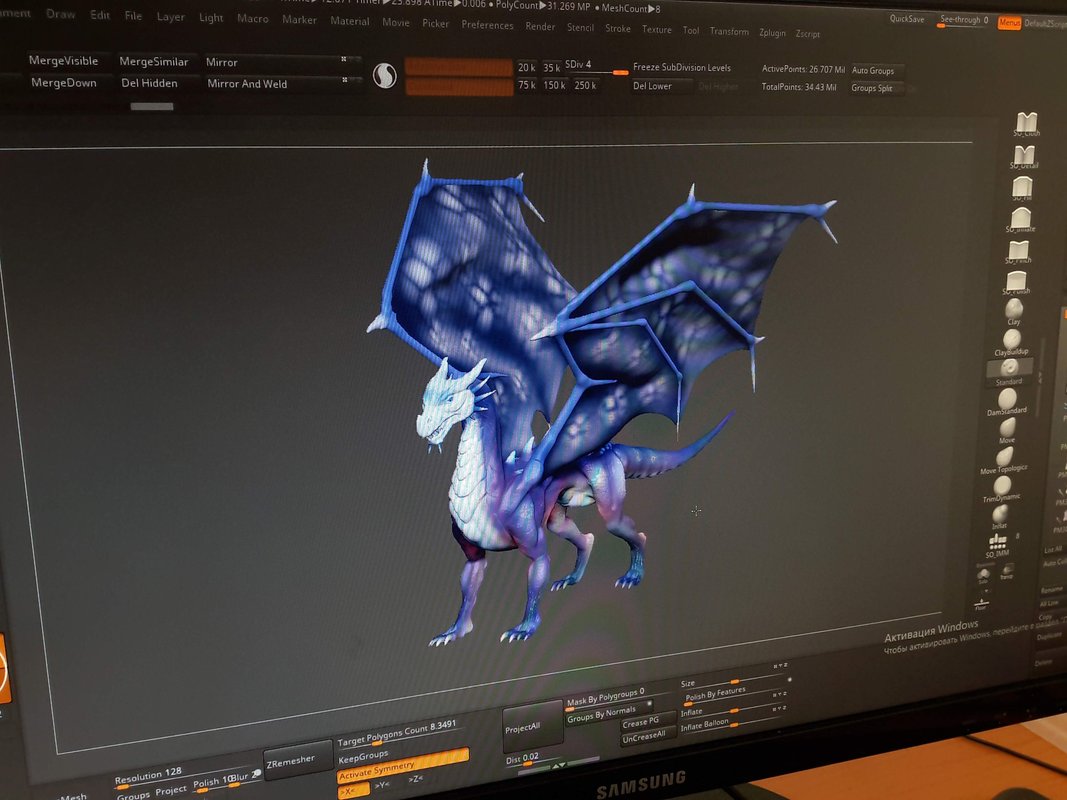Open the Macro menu
The height and width of the screenshot is (800, 1067).
(252, 18)
